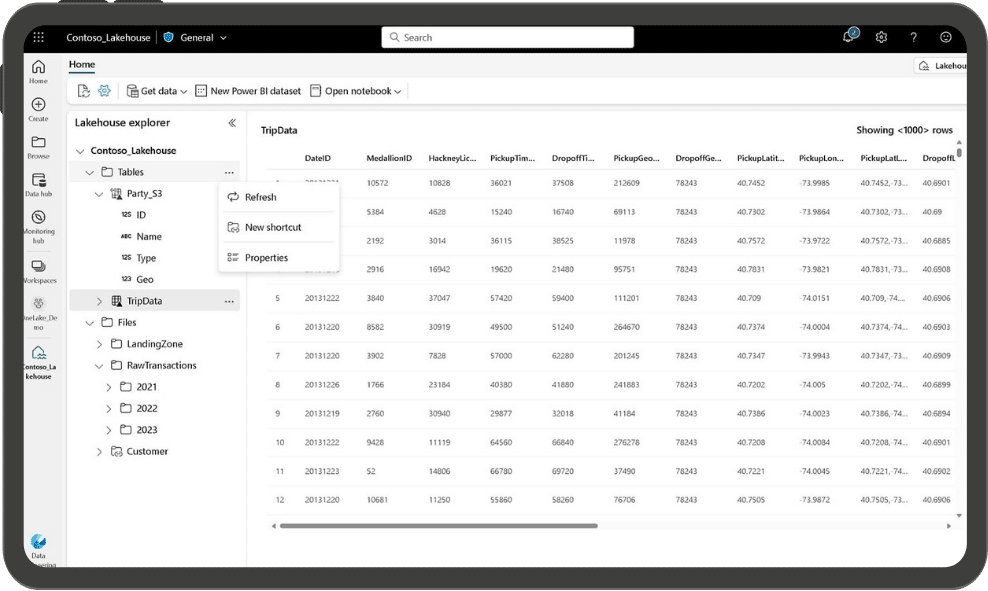Click the vertical scrollbar thumb of table
This screenshot has width=988, height=591.
tap(959, 152)
